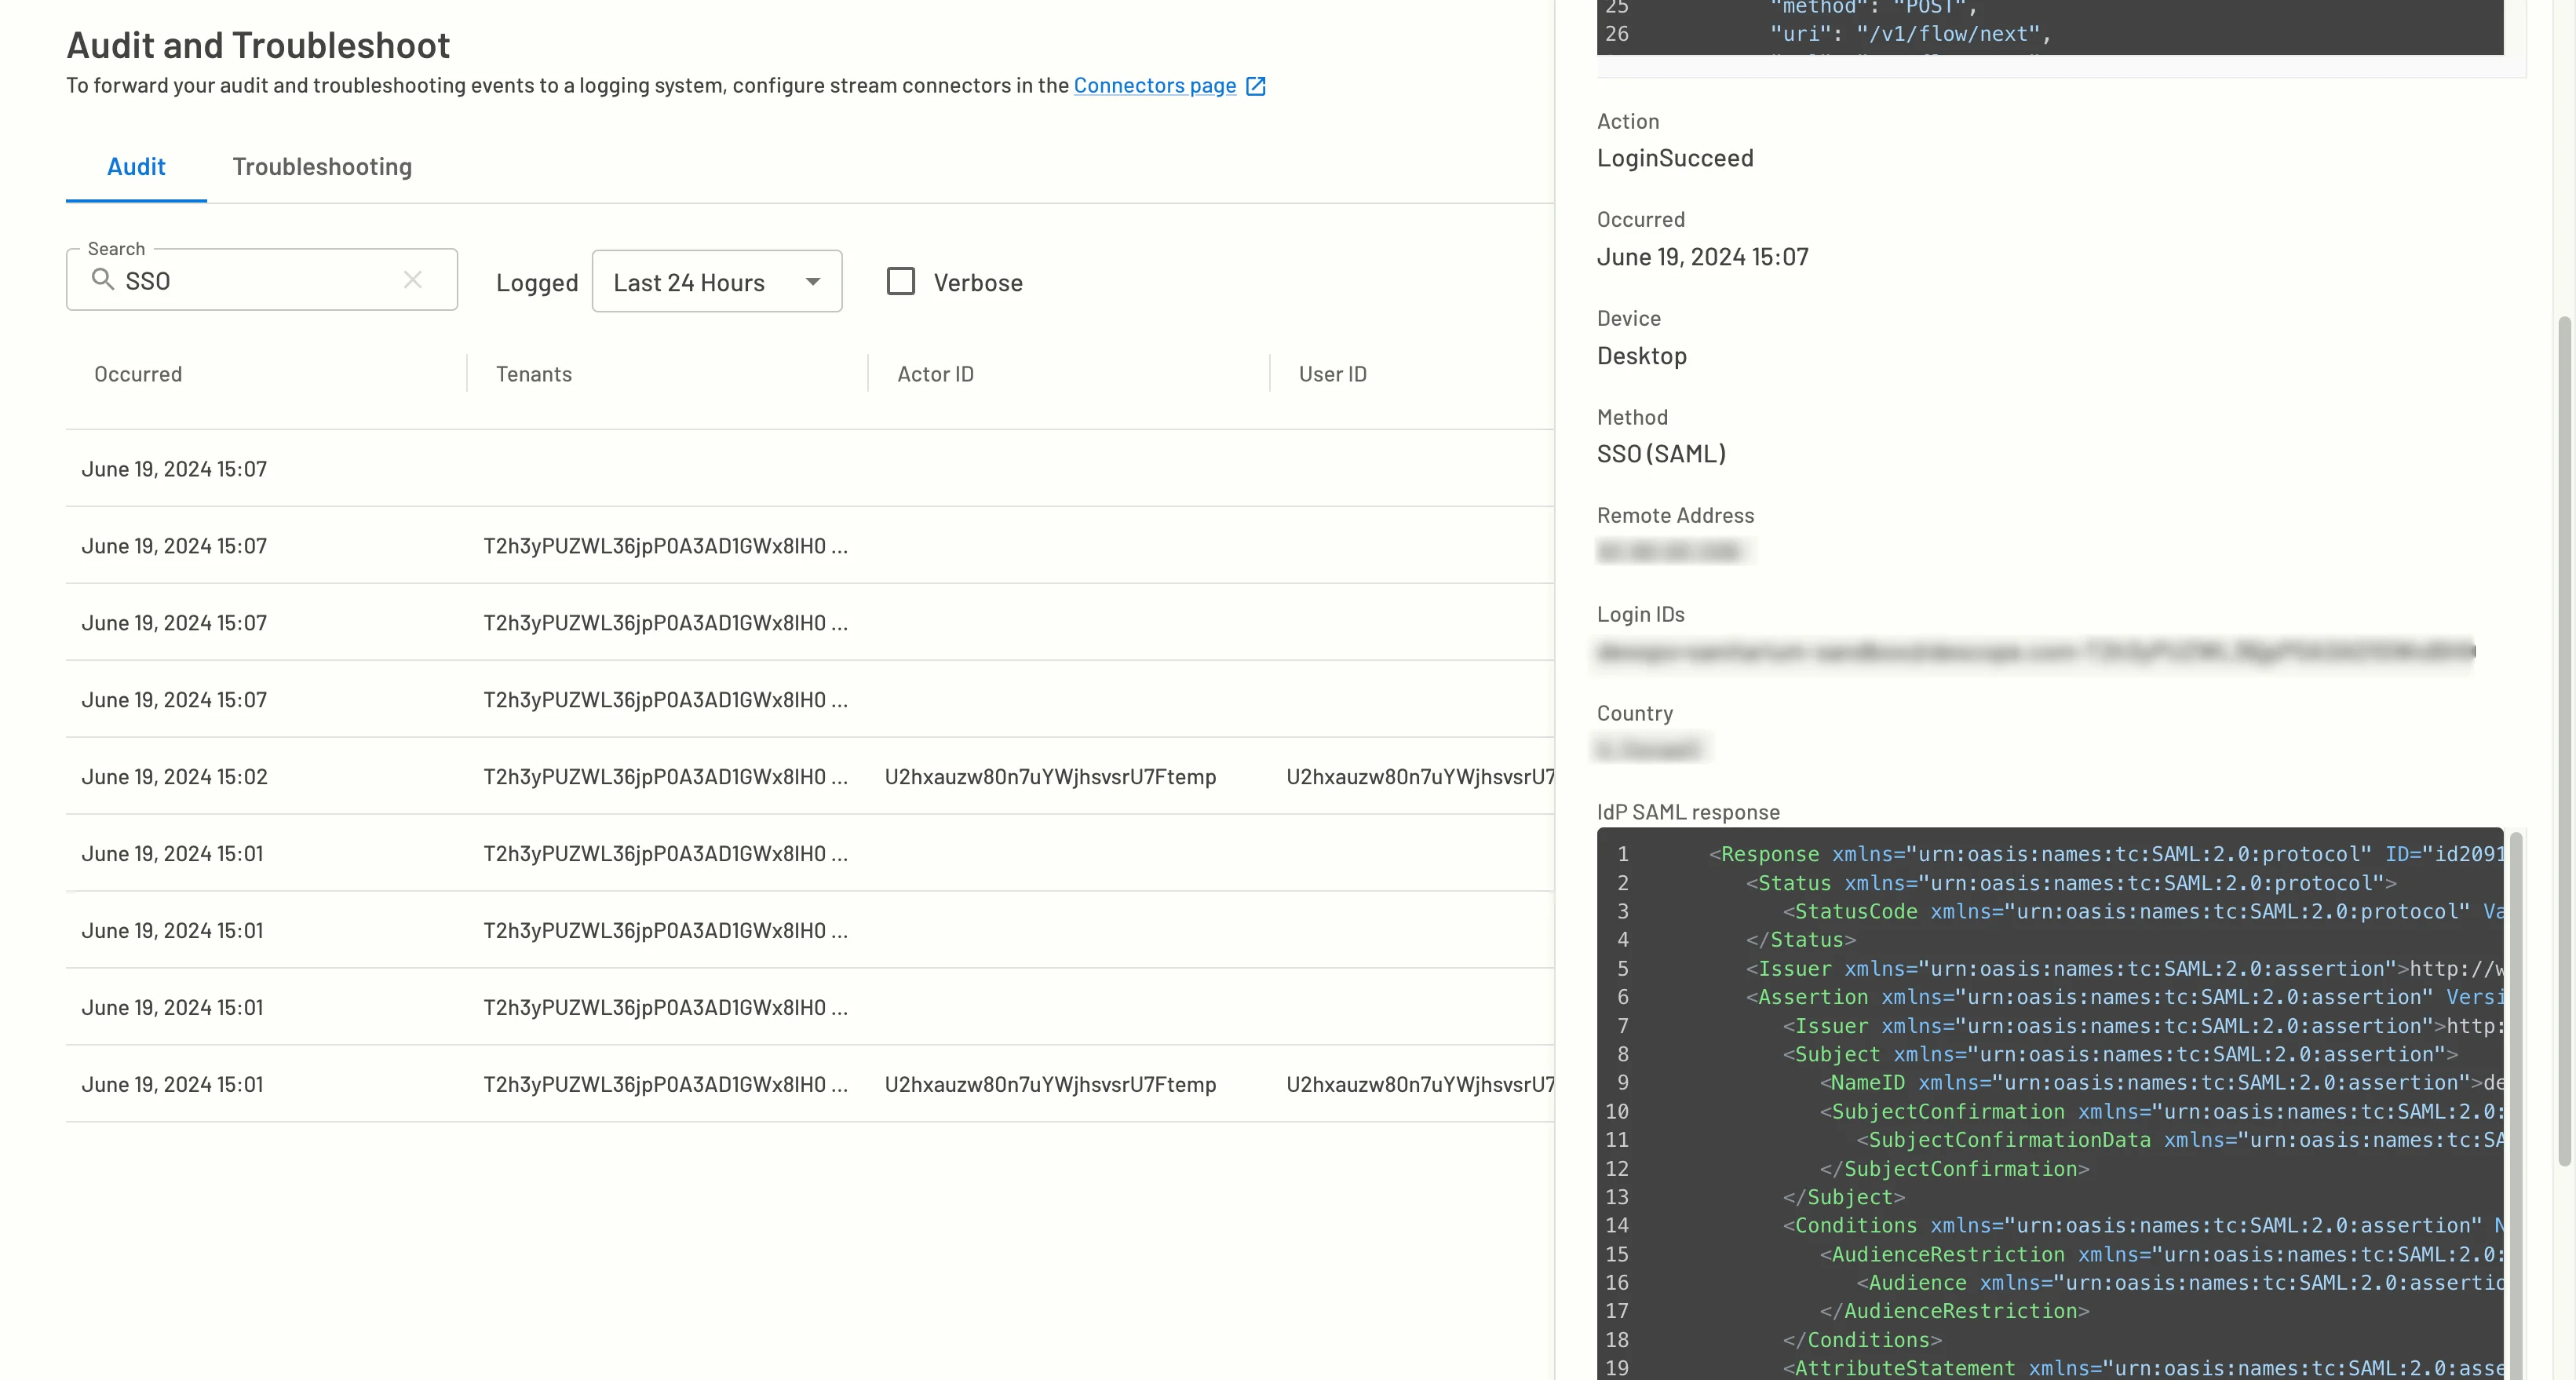Click line 1 Response tag in SAML code
The width and height of the screenshot is (2576, 1380).
point(1769,854)
